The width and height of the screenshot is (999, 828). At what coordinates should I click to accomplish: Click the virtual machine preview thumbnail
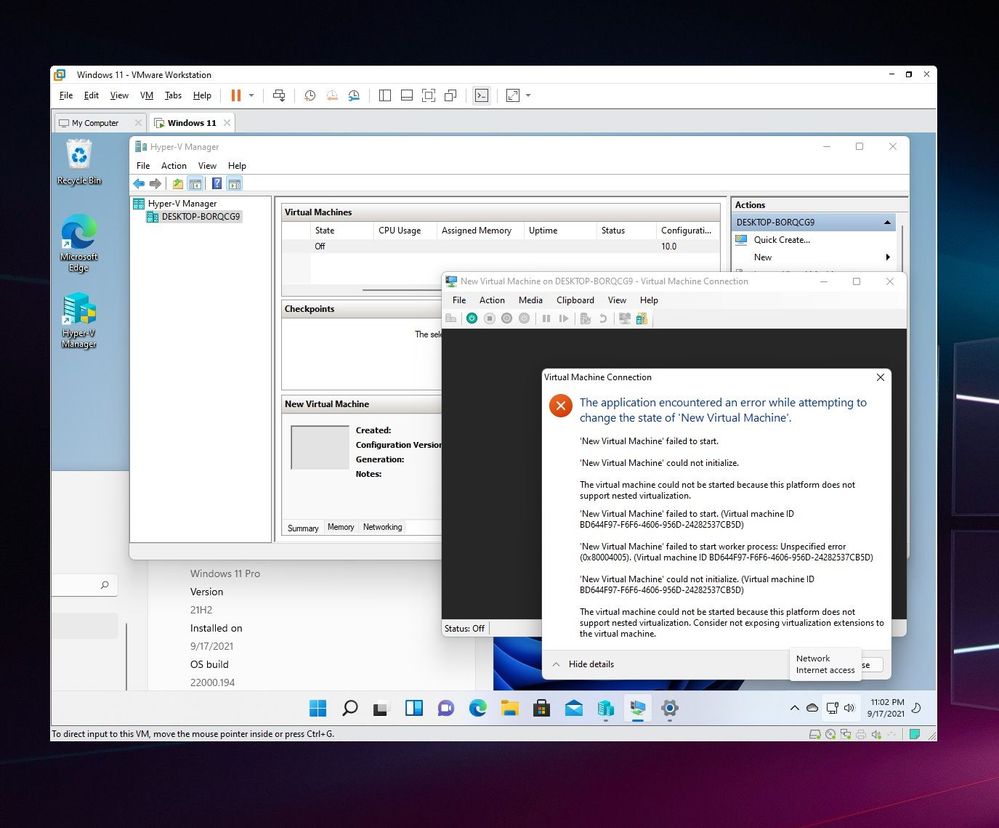point(320,447)
